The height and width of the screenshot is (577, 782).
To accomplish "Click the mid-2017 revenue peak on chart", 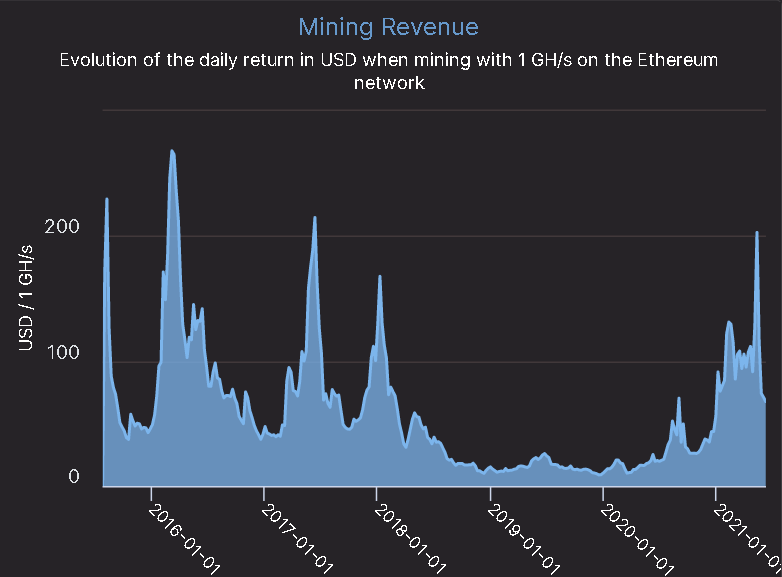I will [315, 218].
